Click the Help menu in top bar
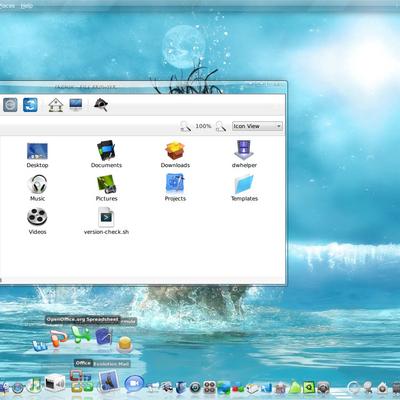 (x=27, y=6)
